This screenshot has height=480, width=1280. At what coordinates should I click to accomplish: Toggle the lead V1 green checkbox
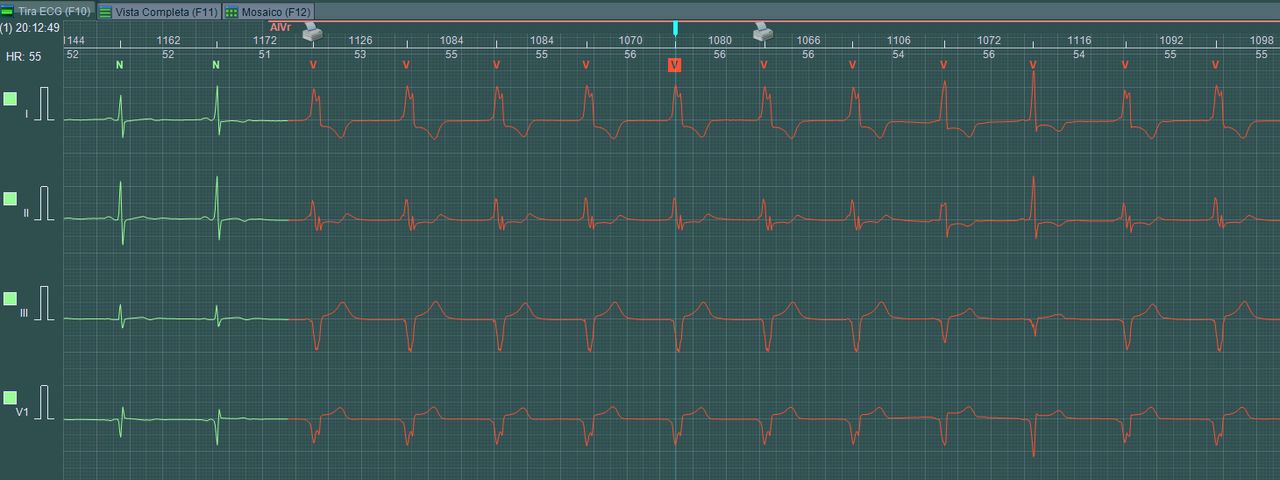click(11, 398)
